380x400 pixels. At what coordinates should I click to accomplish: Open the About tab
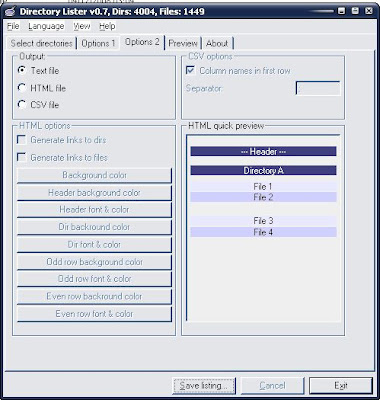point(217,43)
